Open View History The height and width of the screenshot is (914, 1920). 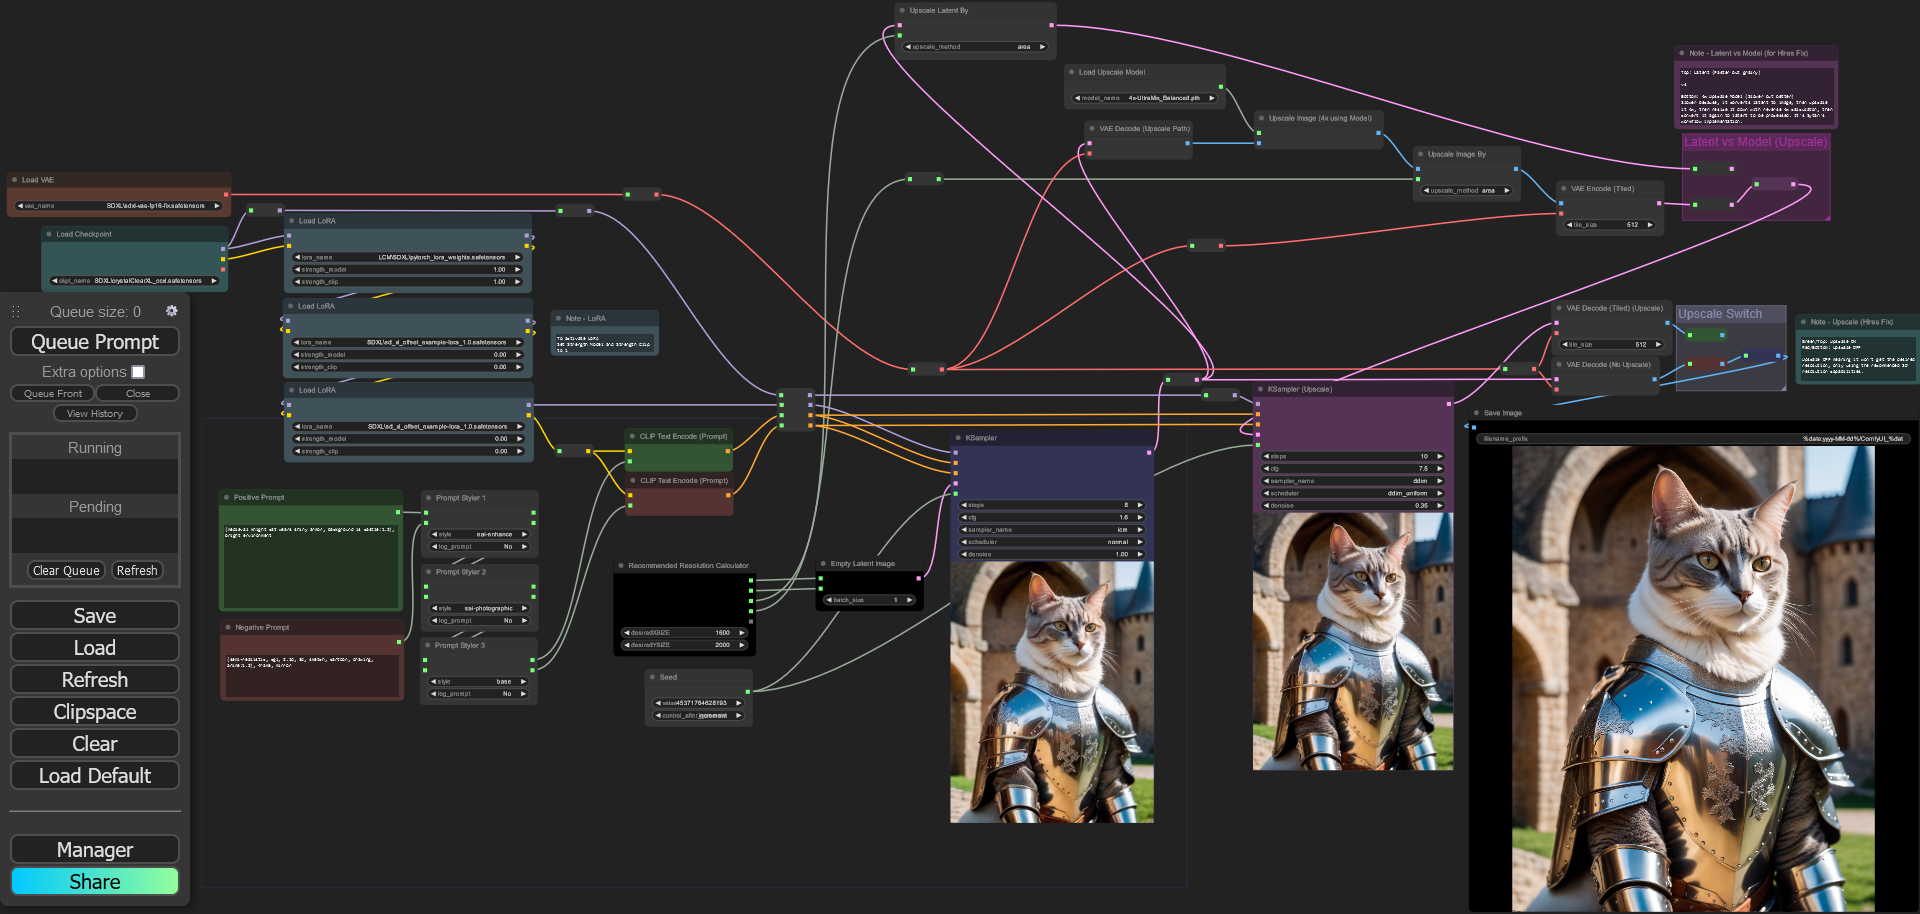(95, 414)
